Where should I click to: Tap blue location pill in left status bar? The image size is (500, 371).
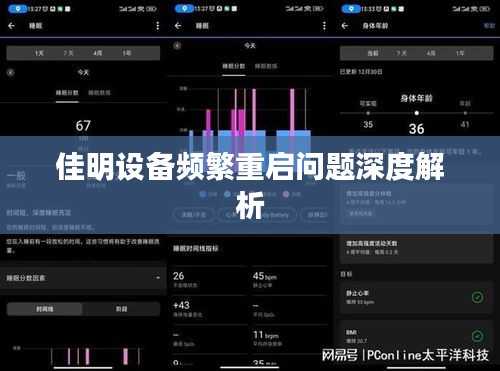(18, 9)
